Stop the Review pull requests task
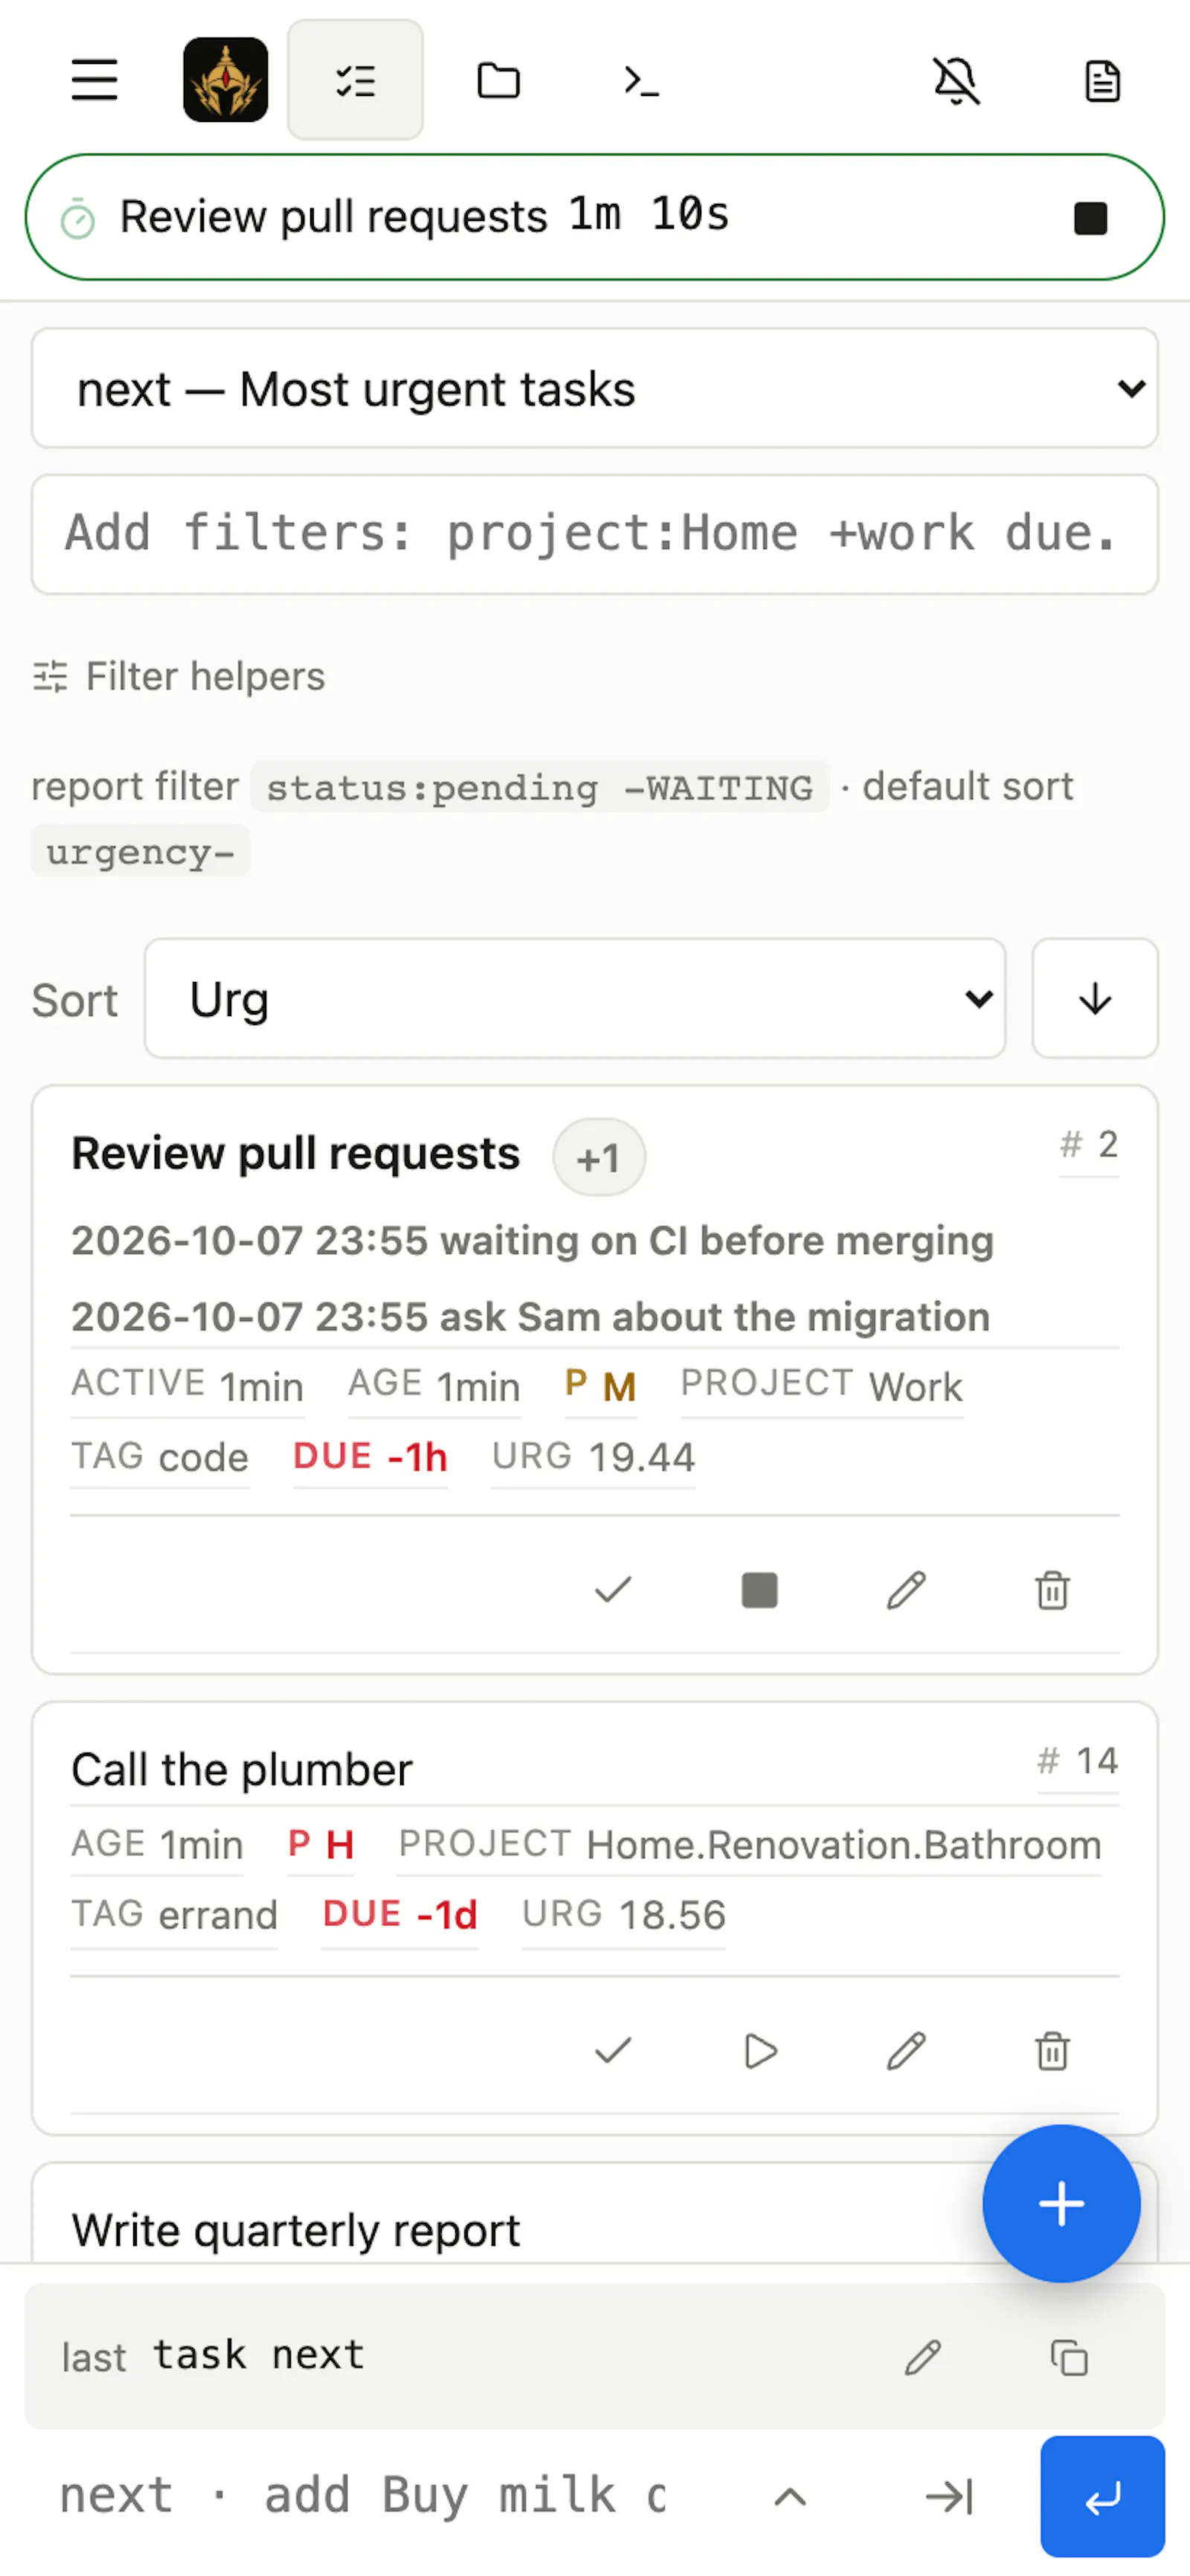The height and width of the screenshot is (2576, 1190). (x=760, y=1590)
